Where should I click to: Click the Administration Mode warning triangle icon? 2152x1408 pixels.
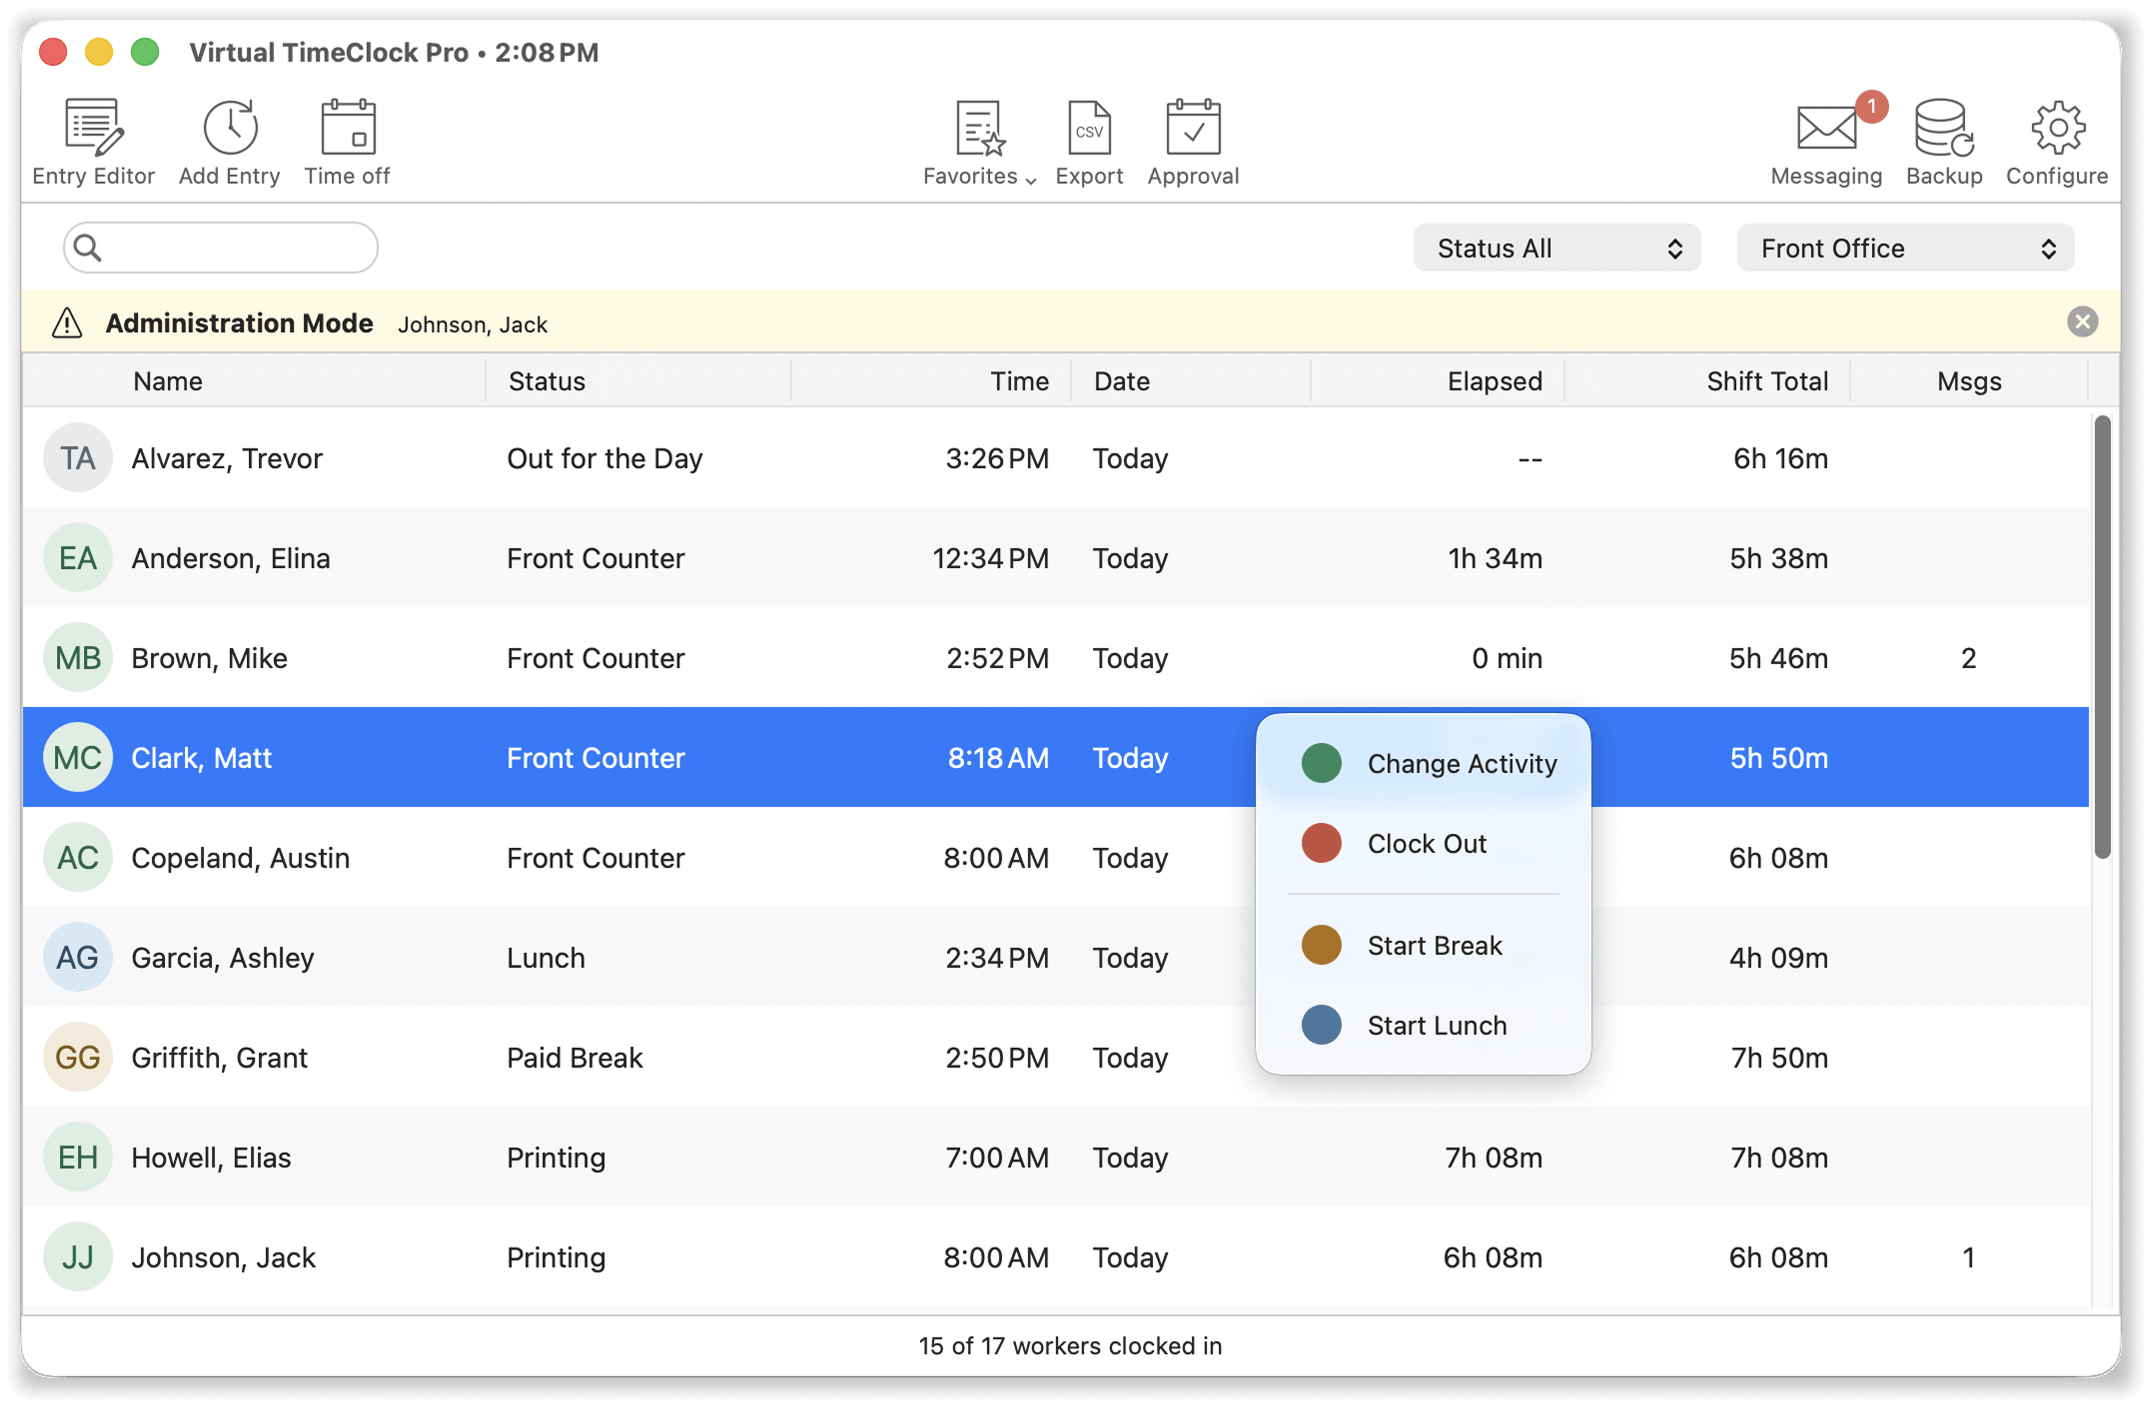(67, 323)
